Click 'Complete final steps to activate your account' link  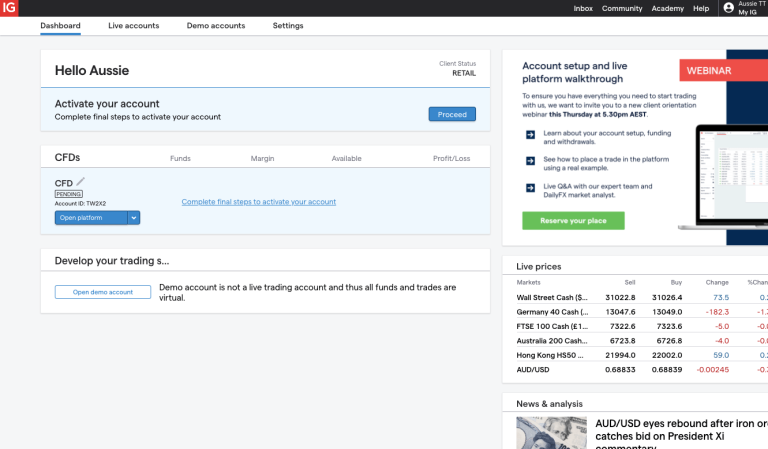[258, 202]
